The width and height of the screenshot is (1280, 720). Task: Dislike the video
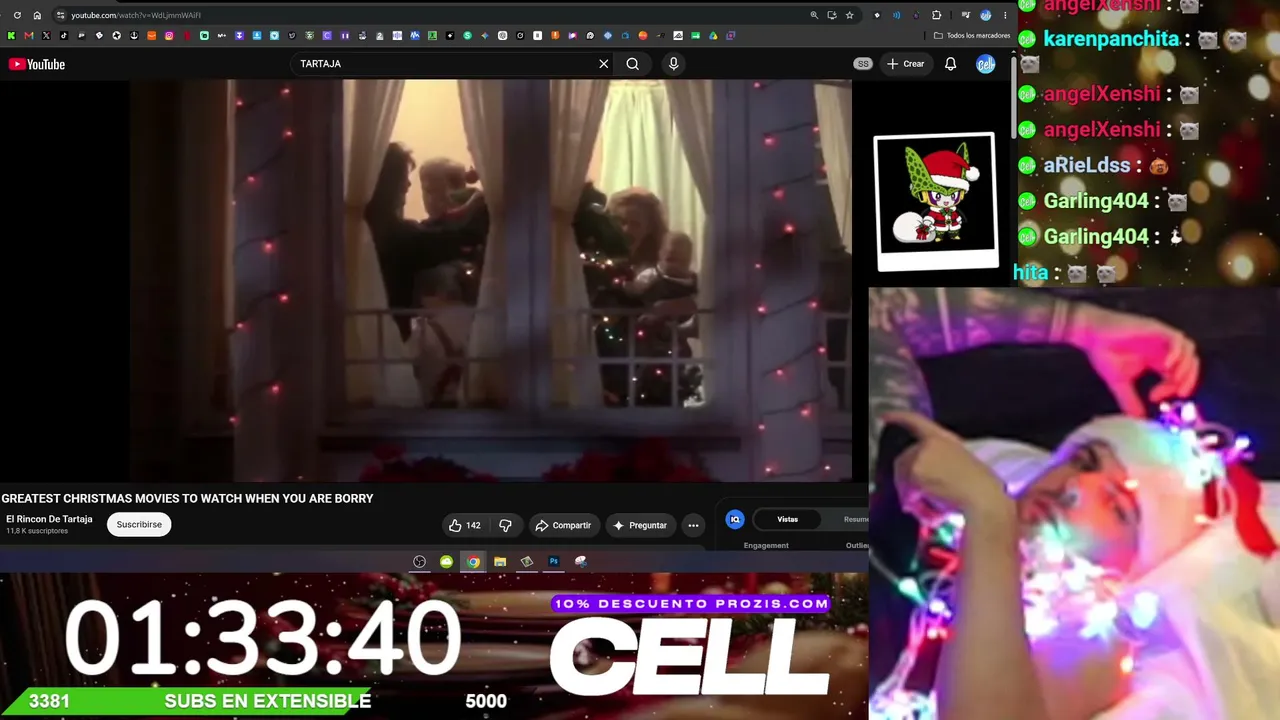(506, 525)
